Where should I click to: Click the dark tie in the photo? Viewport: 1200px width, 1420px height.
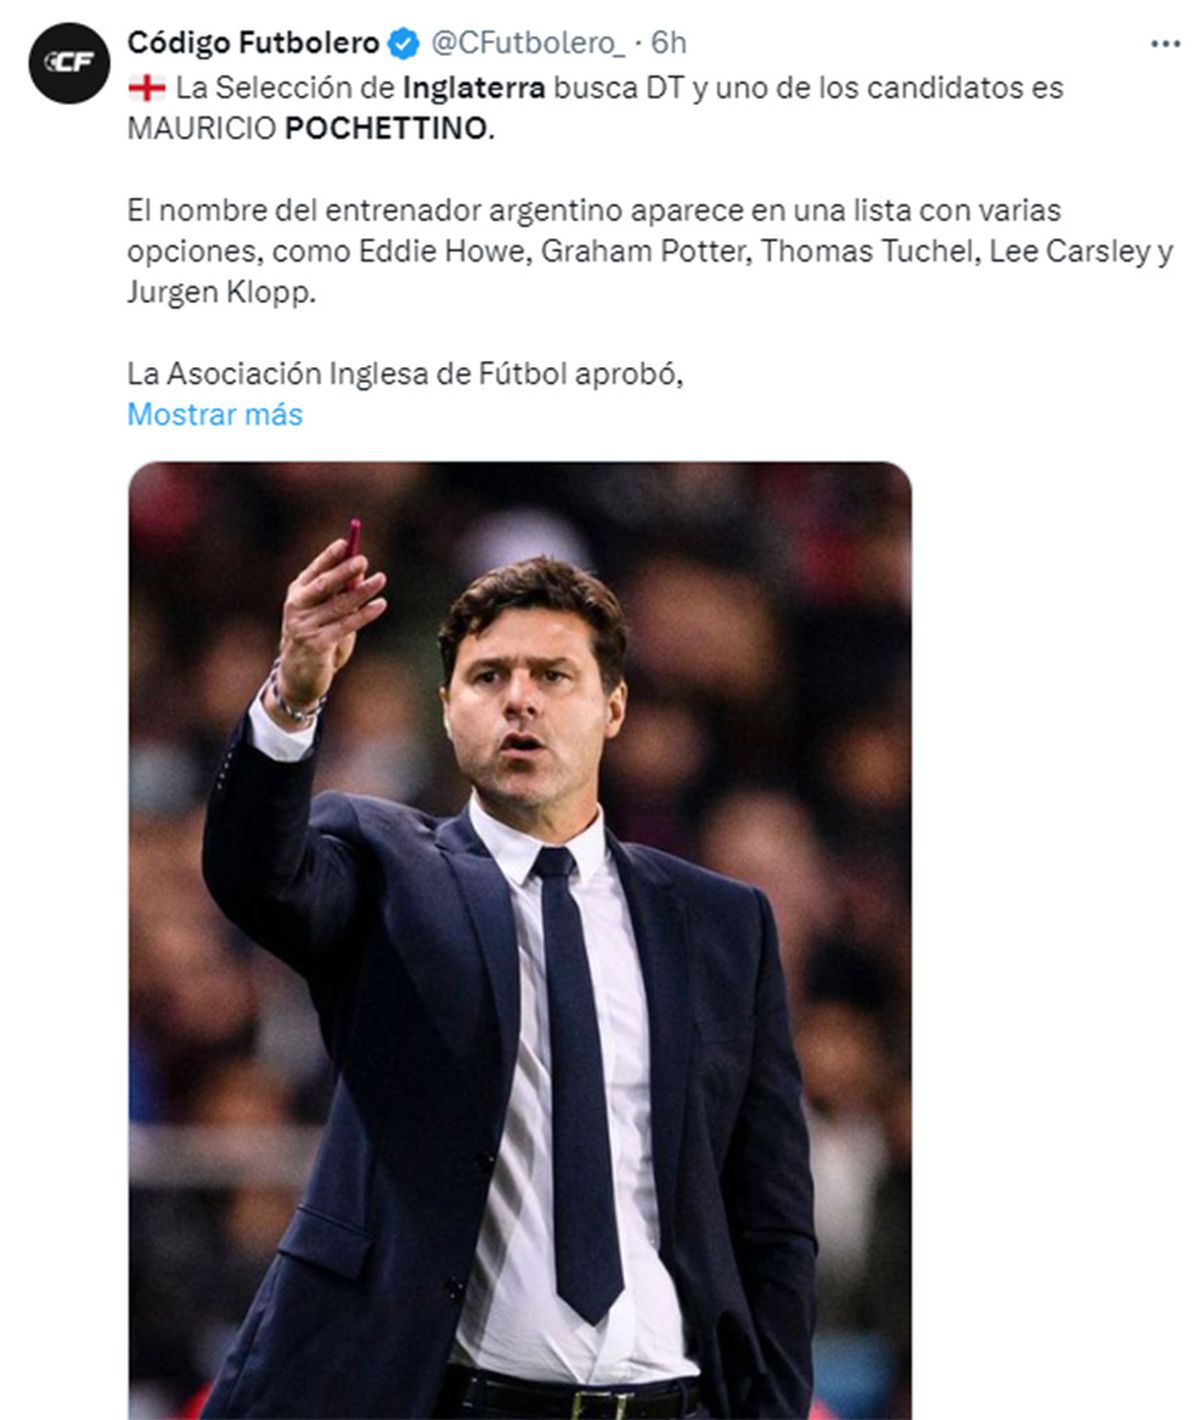pyautogui.click(x=578, y=1080)
